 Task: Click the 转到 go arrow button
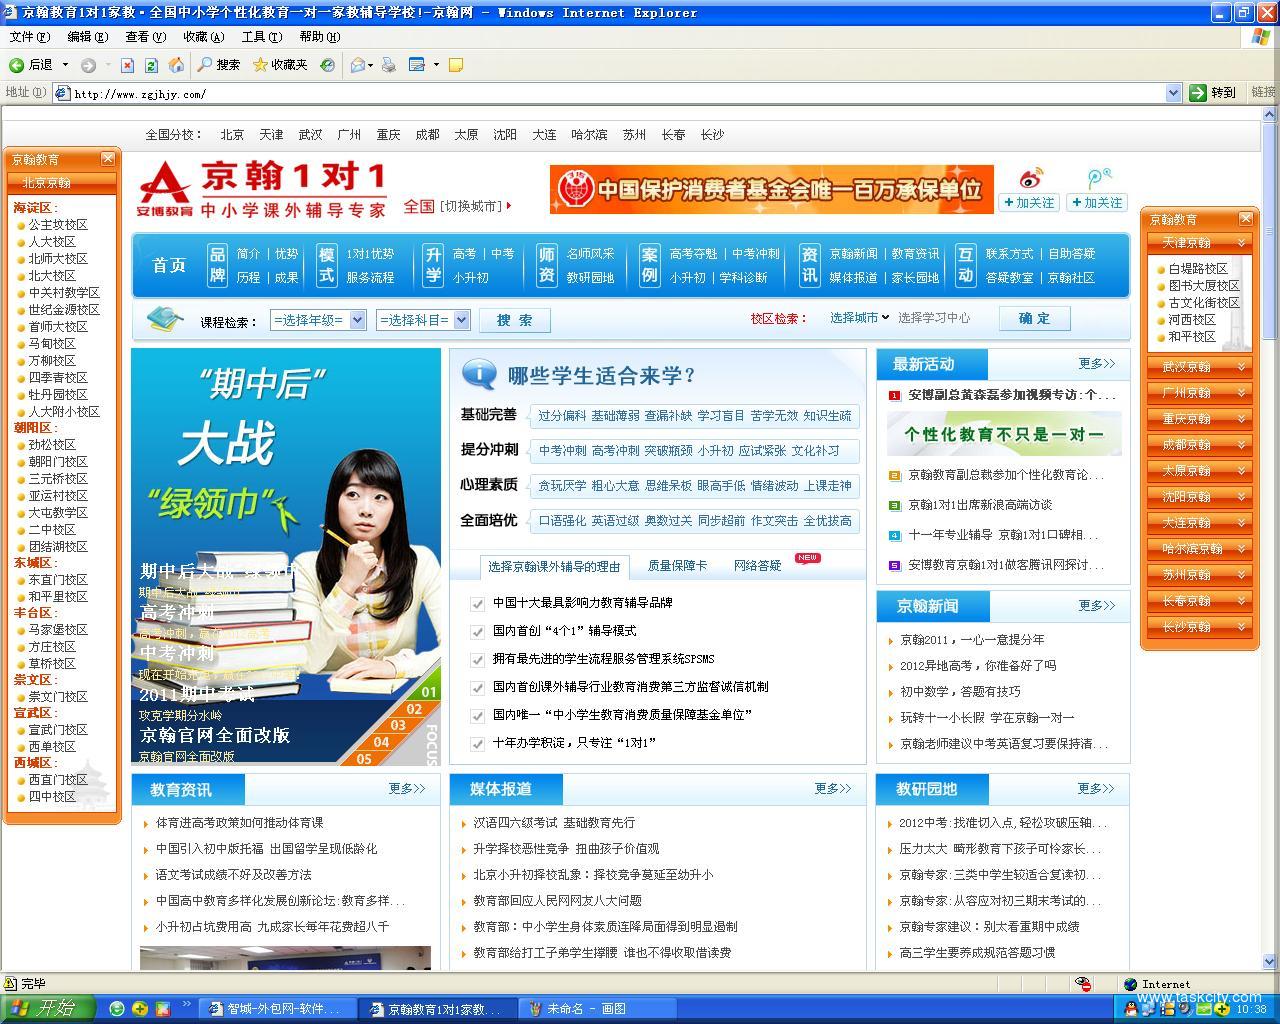[x=1212, y=92]
